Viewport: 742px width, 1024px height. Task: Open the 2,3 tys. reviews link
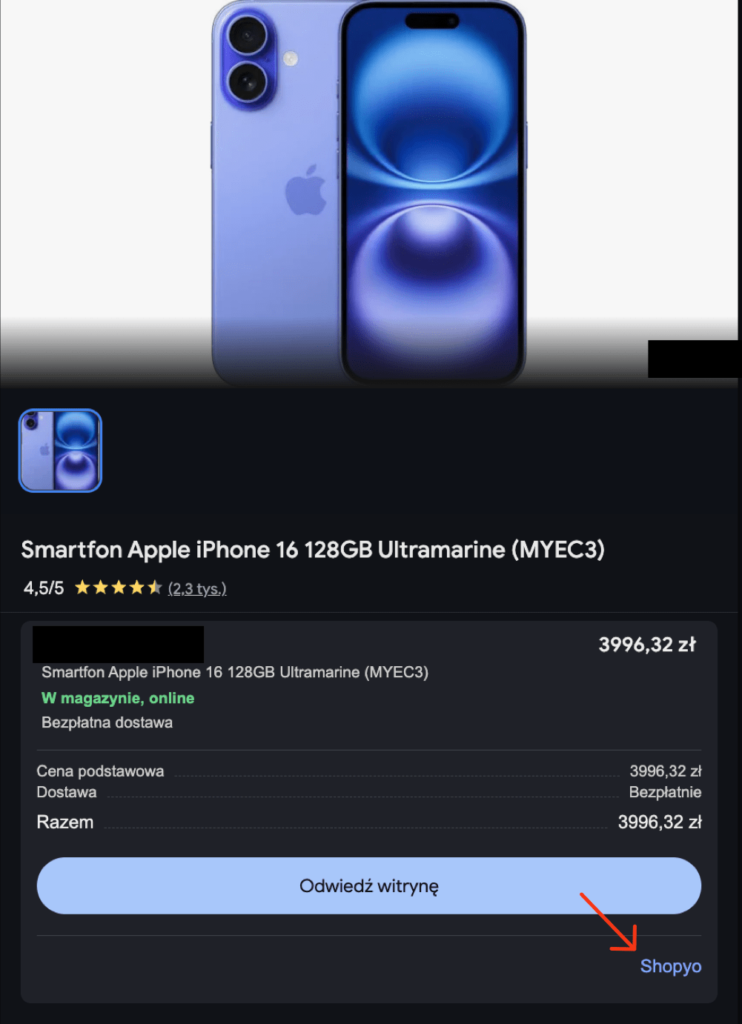(197, 588)
